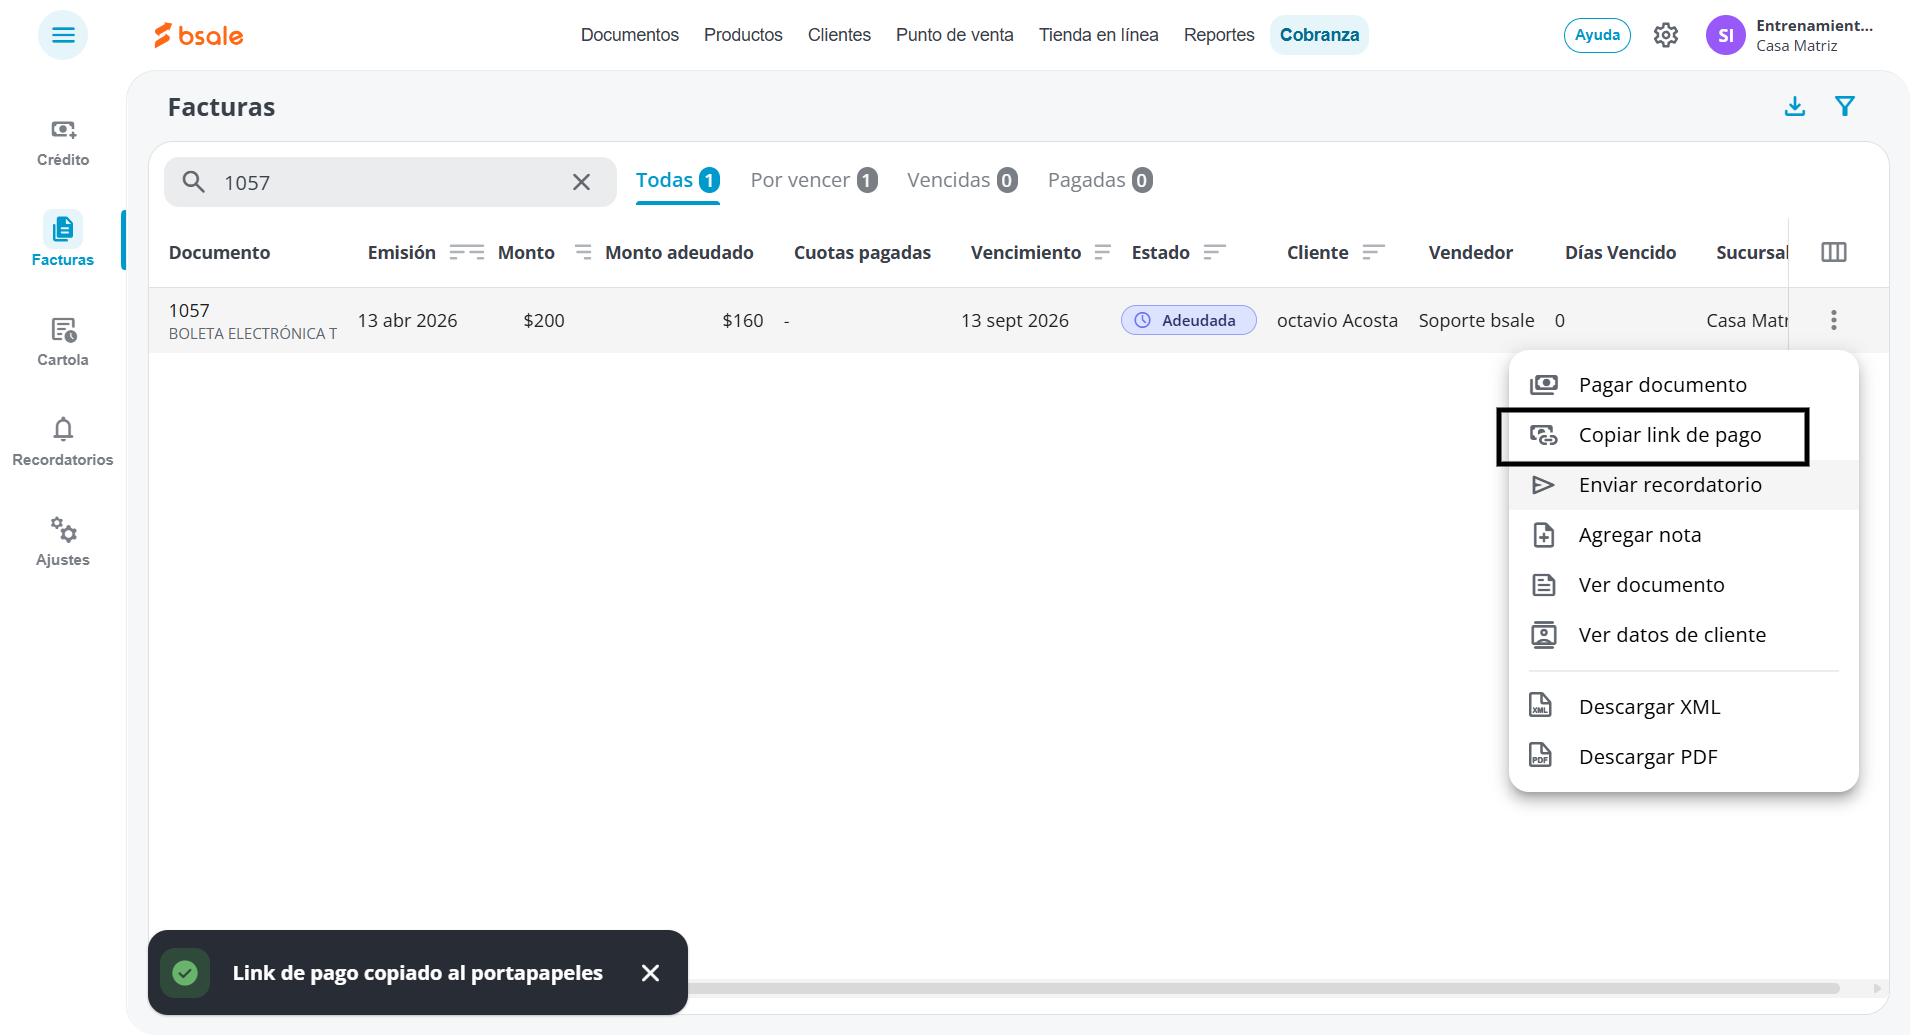Open the Documentos top menu
Screen dimensions: 1910x1035
click(x=630, y=35)
